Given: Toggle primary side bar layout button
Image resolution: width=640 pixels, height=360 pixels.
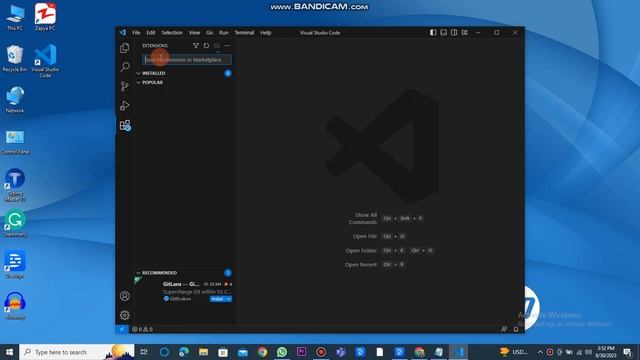Looking at the screenshot, I should (433, 32).
